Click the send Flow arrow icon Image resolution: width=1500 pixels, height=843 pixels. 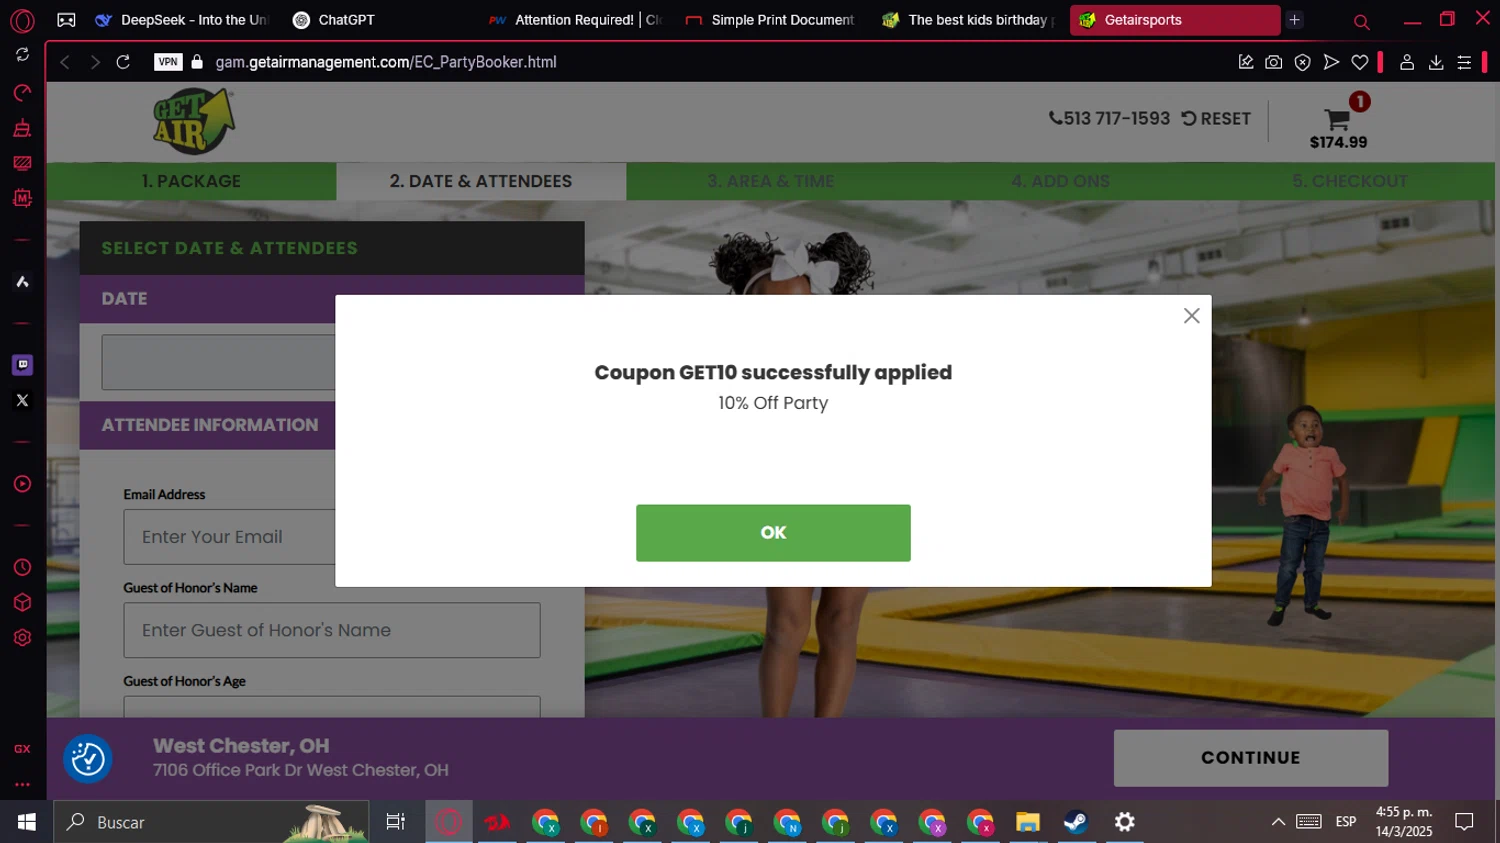click(x=1331, y=62)
